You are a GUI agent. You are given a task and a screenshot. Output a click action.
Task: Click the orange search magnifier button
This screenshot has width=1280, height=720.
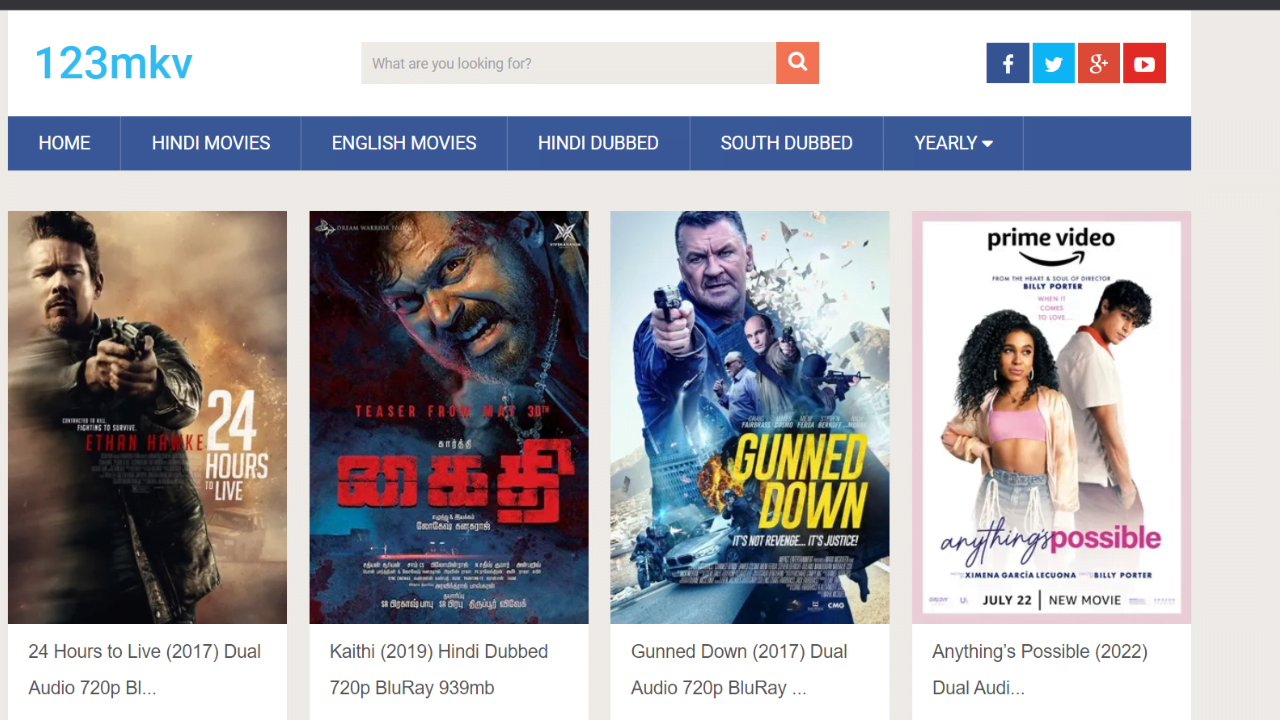pyautogui.click(x=797, y=63)
